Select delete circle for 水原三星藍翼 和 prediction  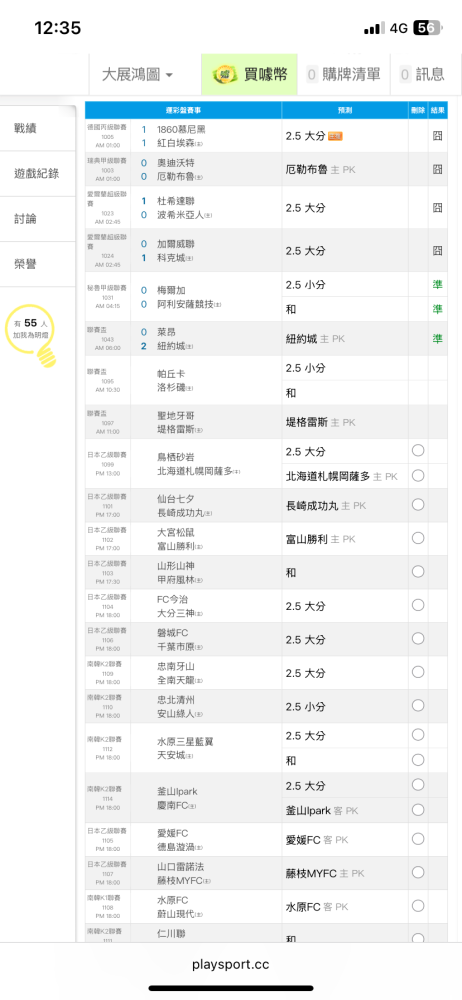[418, 760]
